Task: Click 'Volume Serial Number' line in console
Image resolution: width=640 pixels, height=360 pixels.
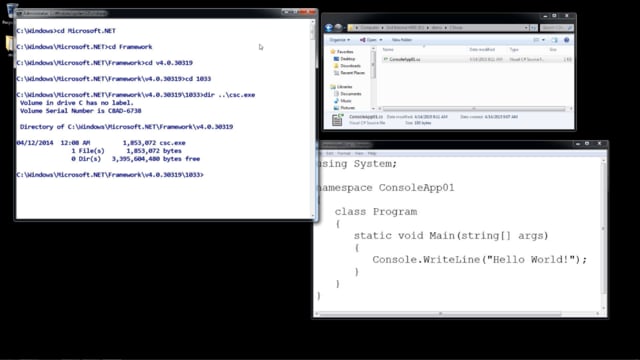Action: 80,111
